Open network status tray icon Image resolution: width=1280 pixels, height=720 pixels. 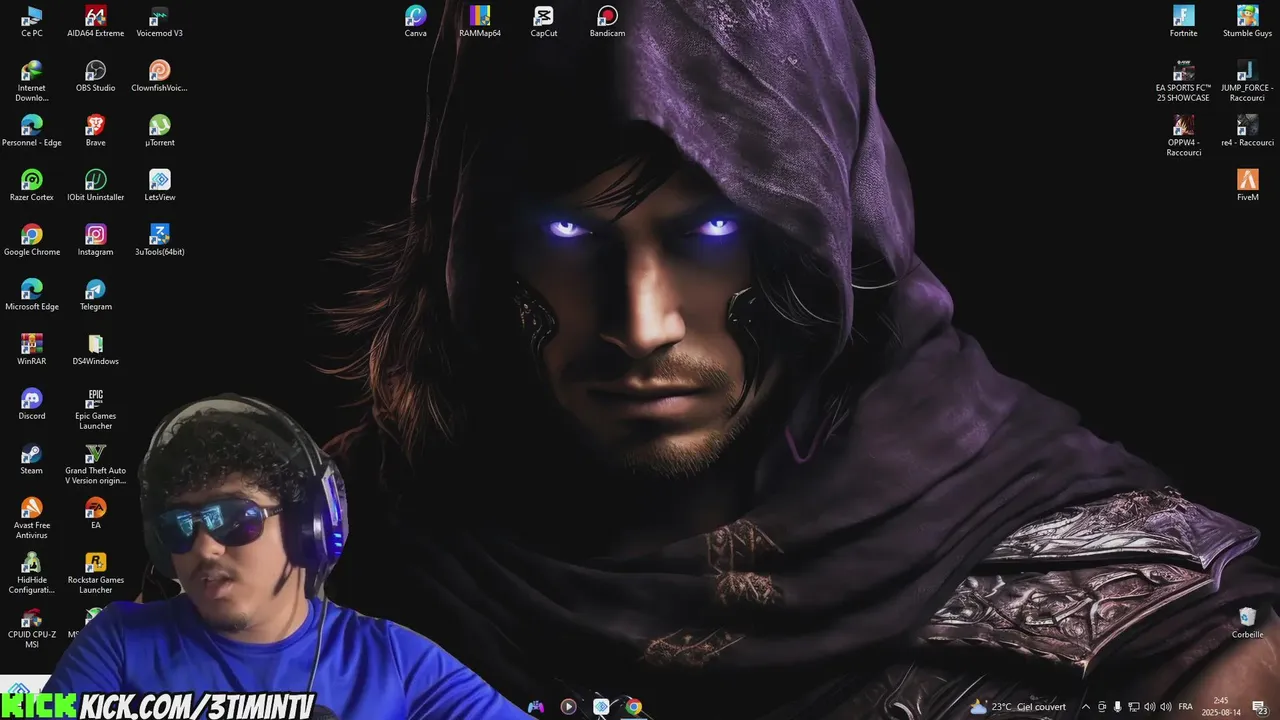[1133, 707]
